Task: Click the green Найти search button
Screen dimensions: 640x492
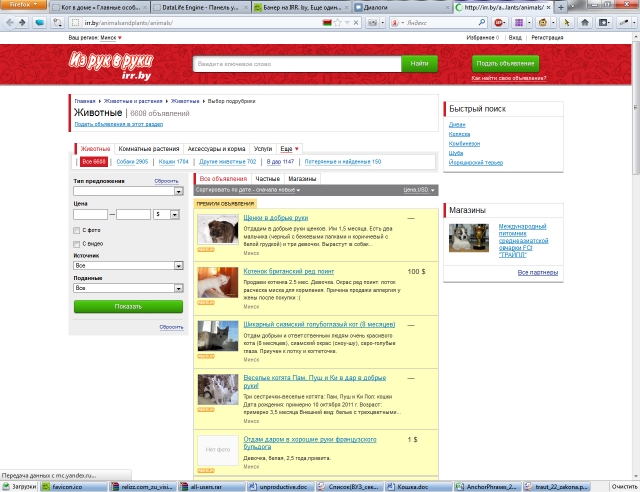Action: 419,64
